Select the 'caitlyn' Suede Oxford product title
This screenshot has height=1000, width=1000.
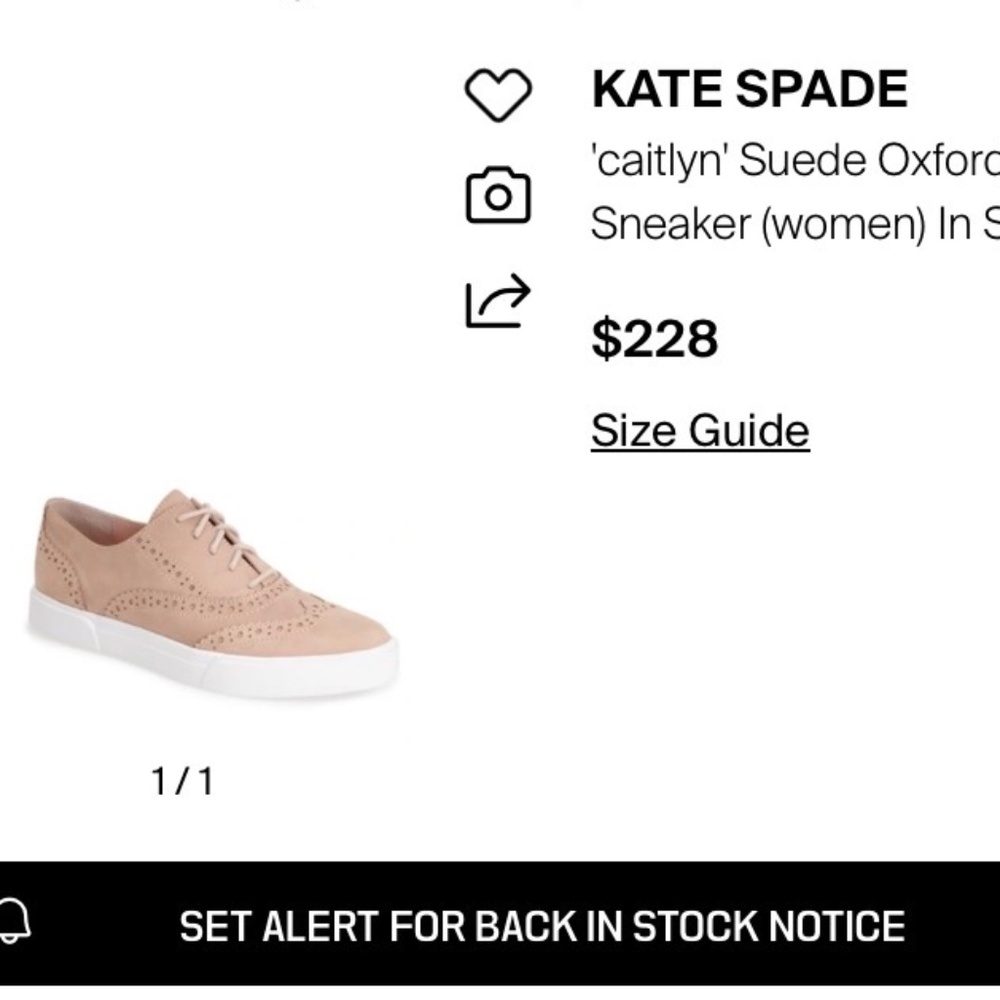(790, 190)
